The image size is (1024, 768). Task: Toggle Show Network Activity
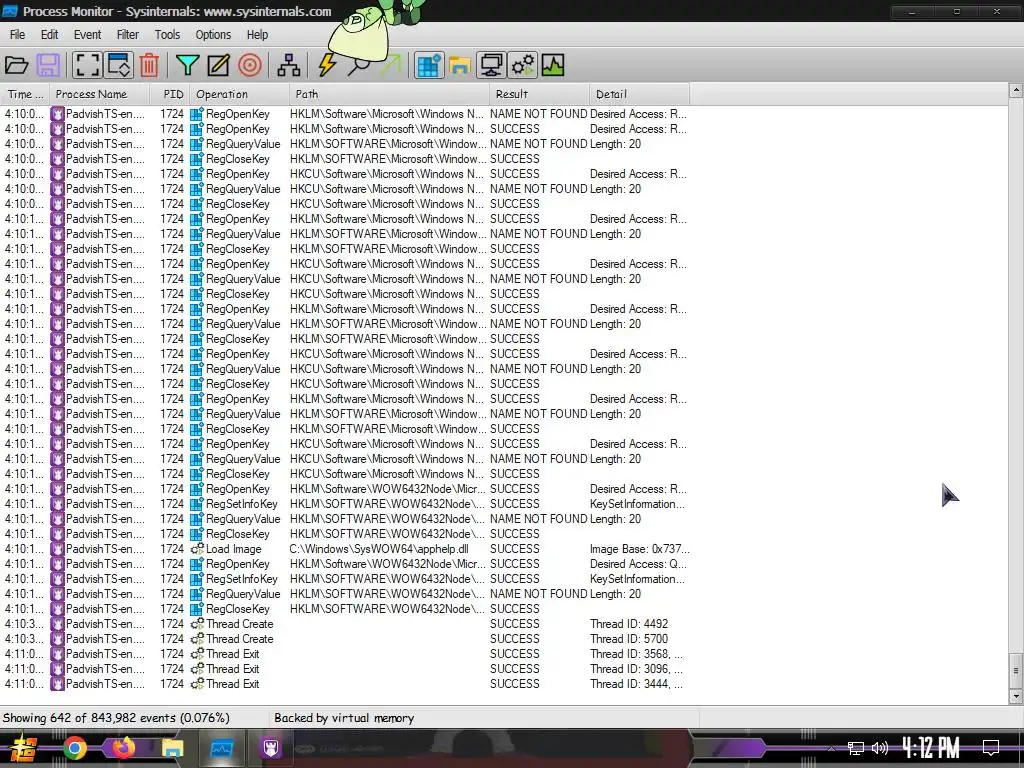point(490,65)
